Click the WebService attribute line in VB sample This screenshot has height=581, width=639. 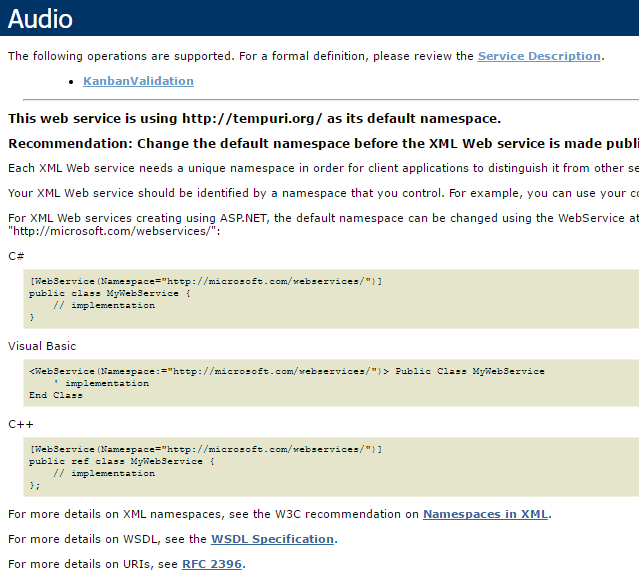286,371
